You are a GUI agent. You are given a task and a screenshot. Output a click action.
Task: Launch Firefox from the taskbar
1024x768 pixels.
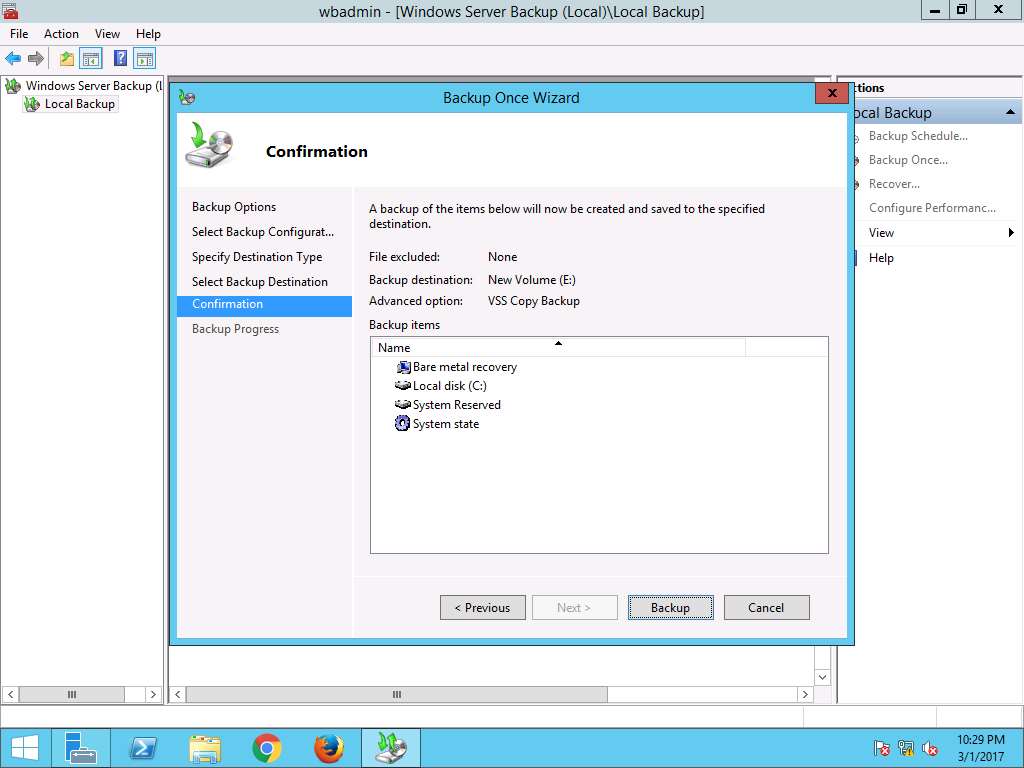pos(328,748)
